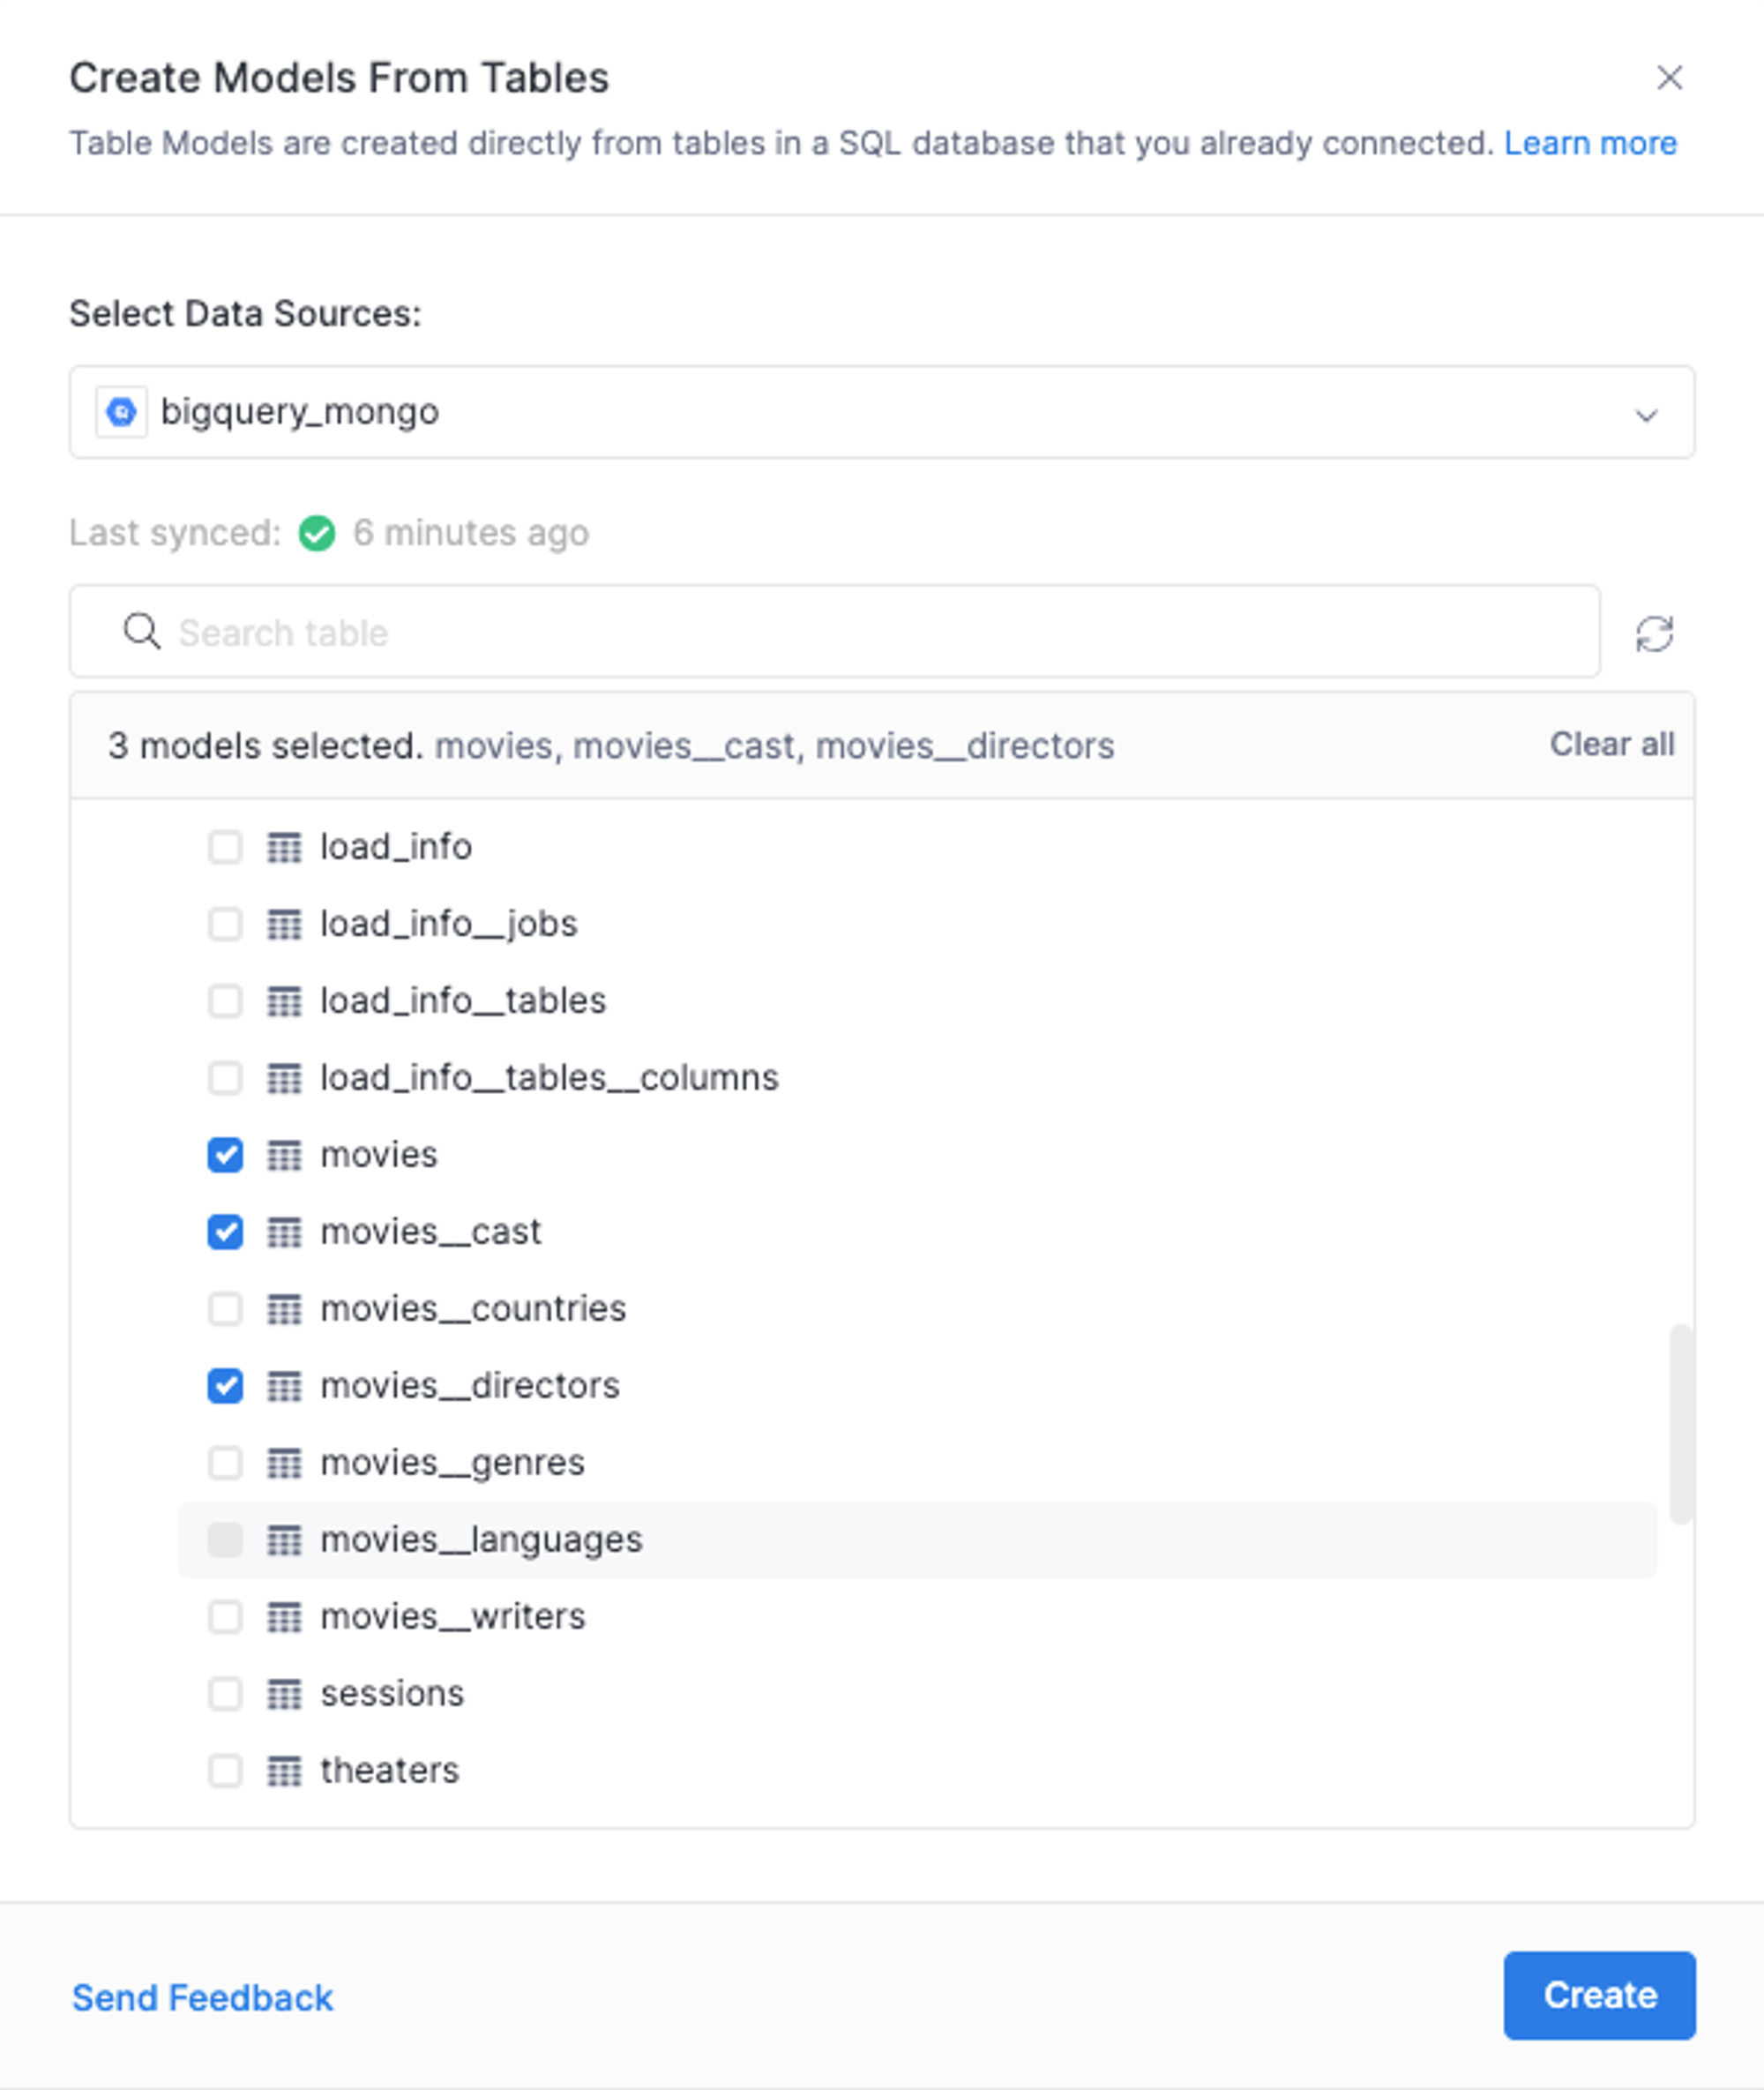Screen dimensions: 1764x2090
Task: Click the table icon next to movies__countries
Action: click(x=284, y=1310)
